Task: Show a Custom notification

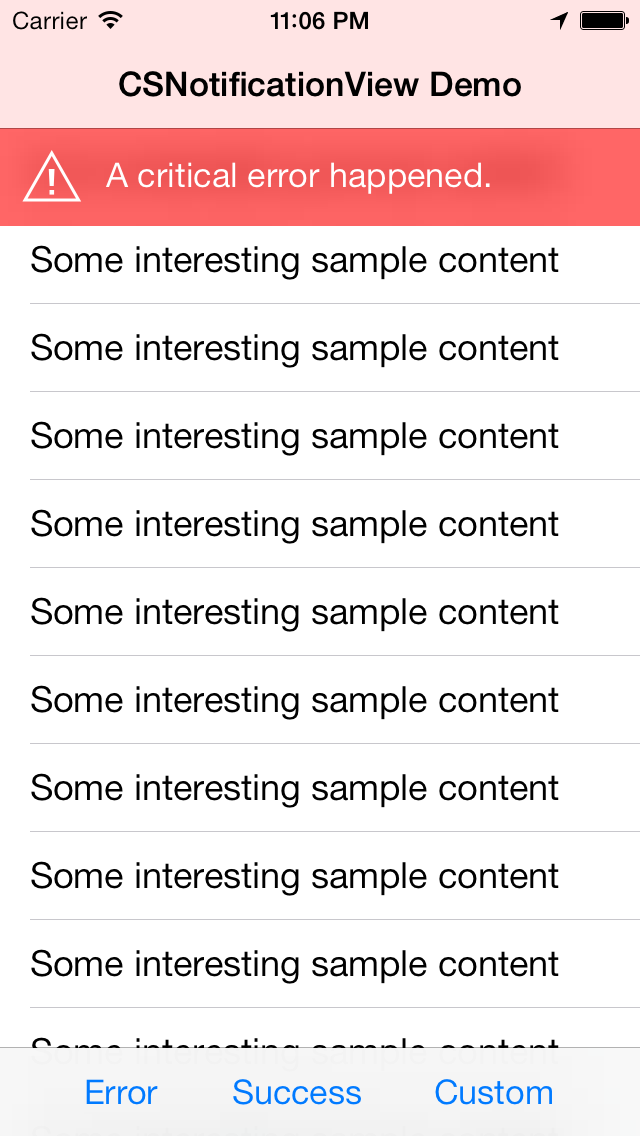Action: (x=493, y=1092)
